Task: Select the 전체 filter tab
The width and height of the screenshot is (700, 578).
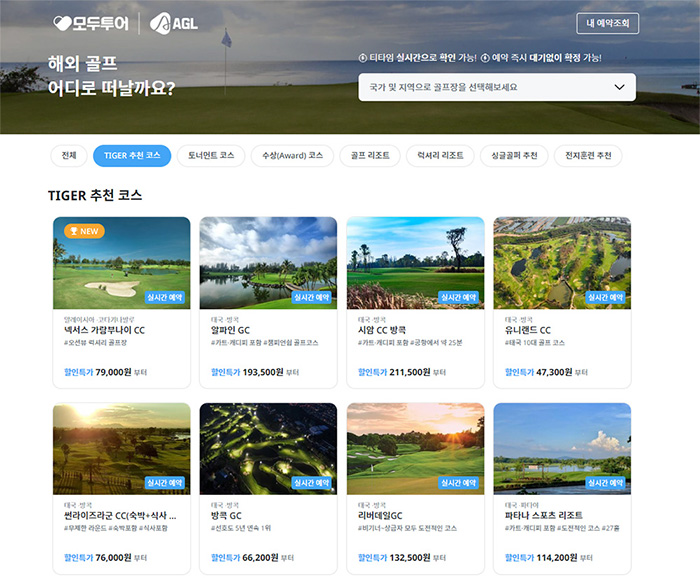Action: click(68, 156)
